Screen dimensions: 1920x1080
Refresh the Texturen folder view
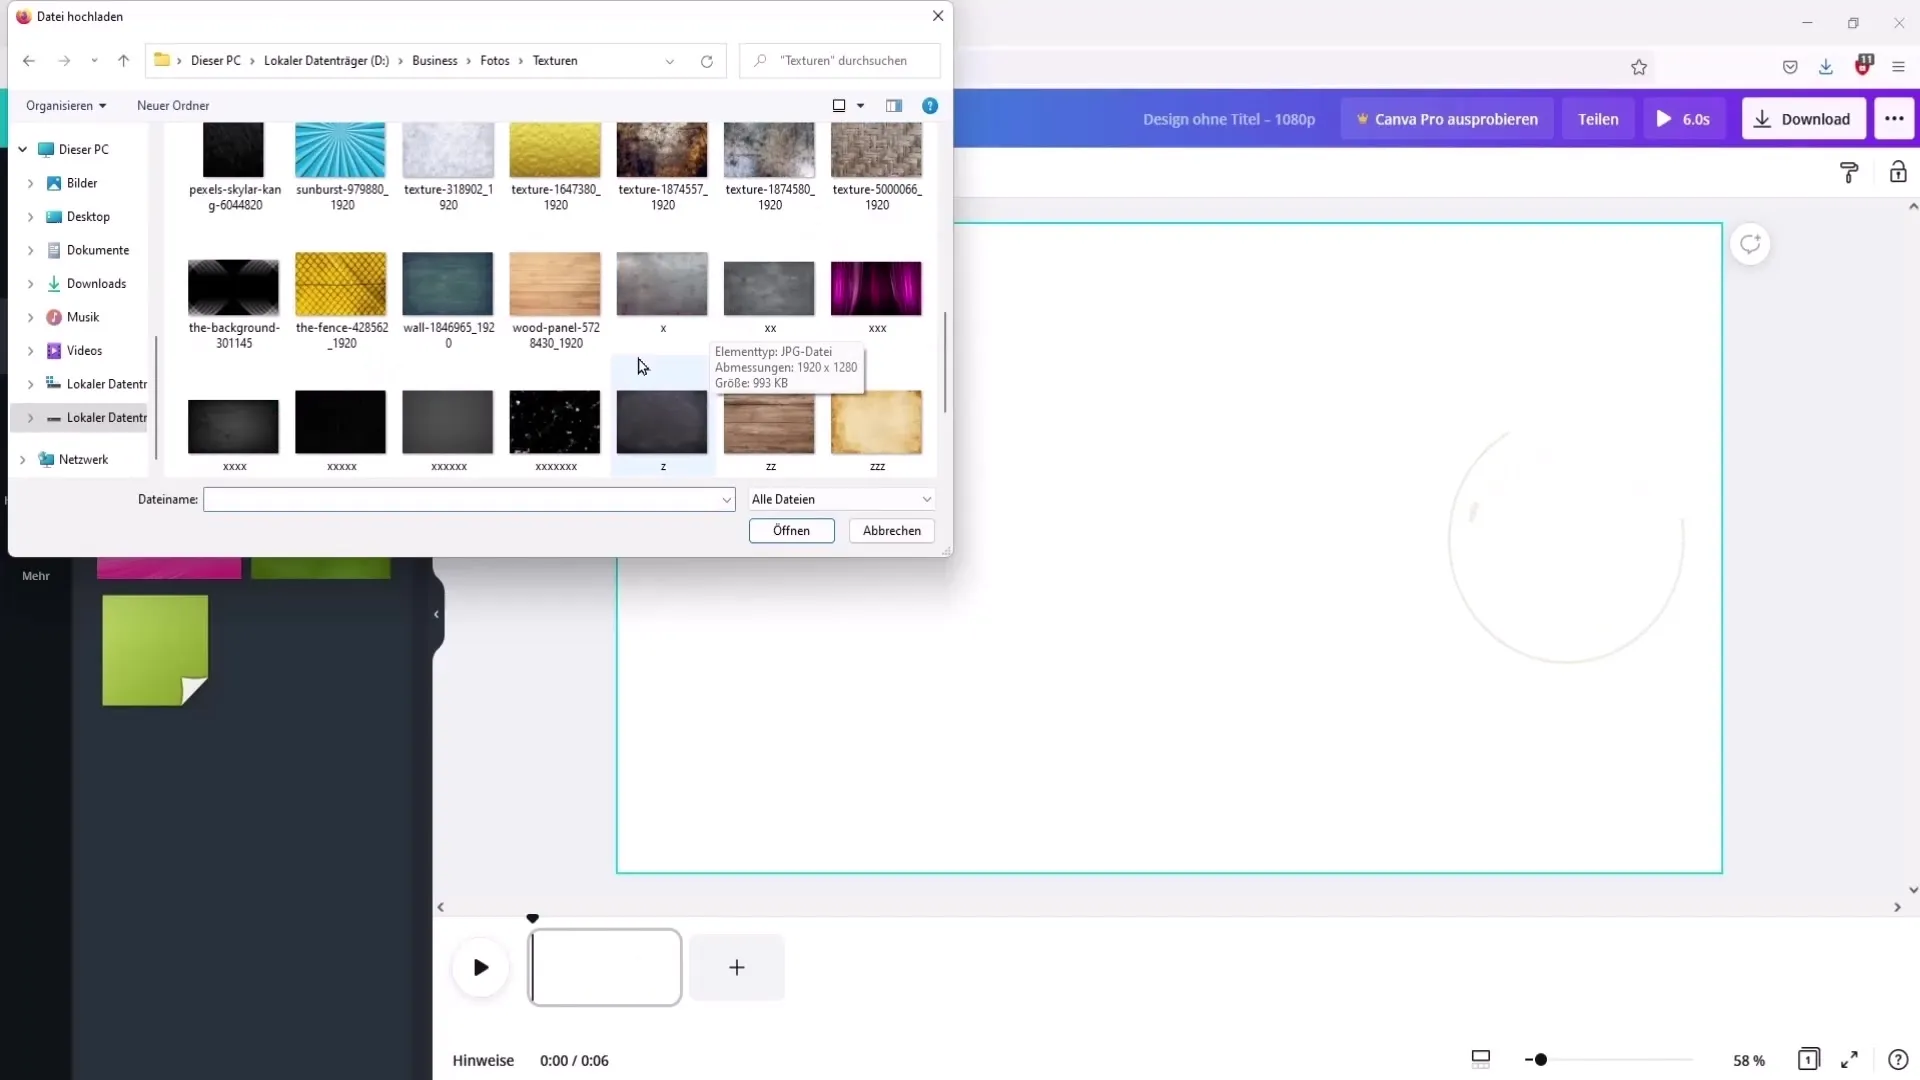[x=707, y=61]
